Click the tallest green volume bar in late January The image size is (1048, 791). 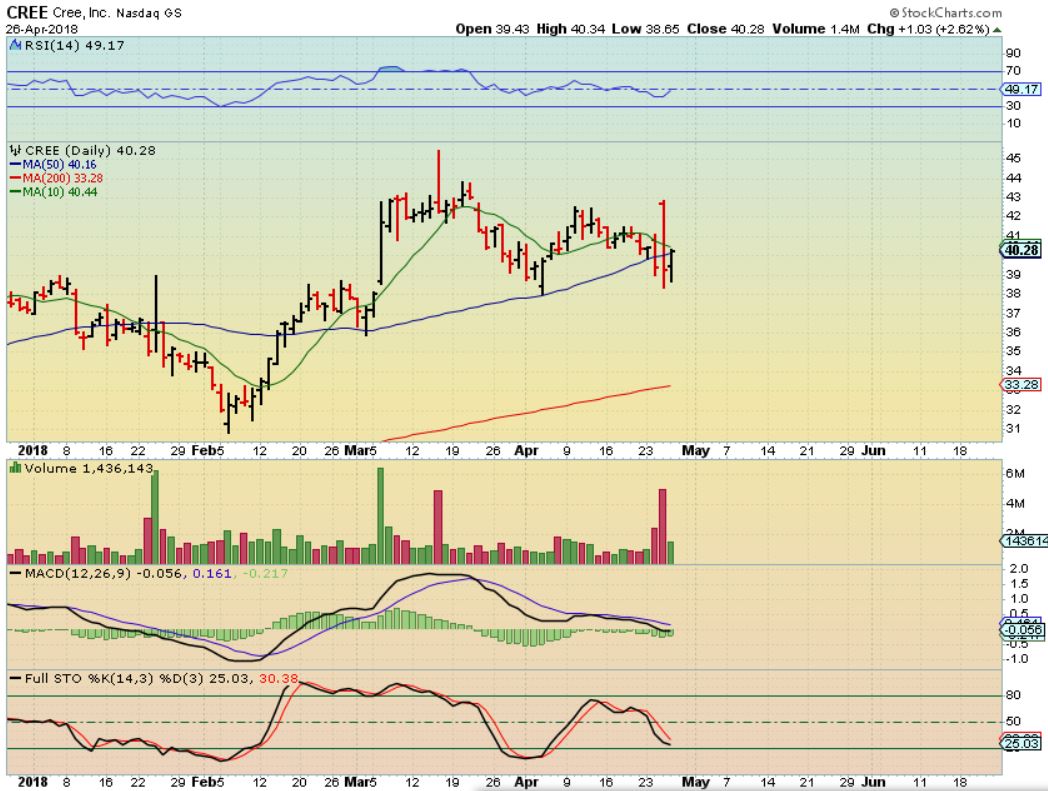click(x=155, y=517)
